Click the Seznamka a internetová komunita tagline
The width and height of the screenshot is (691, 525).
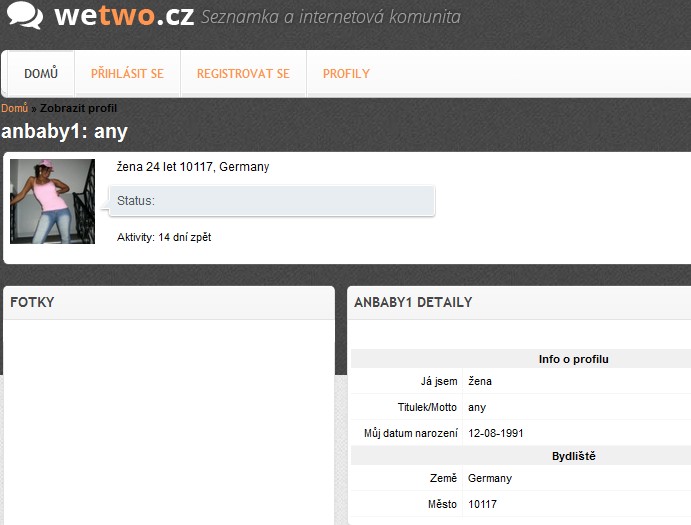[x=331, y=17]
